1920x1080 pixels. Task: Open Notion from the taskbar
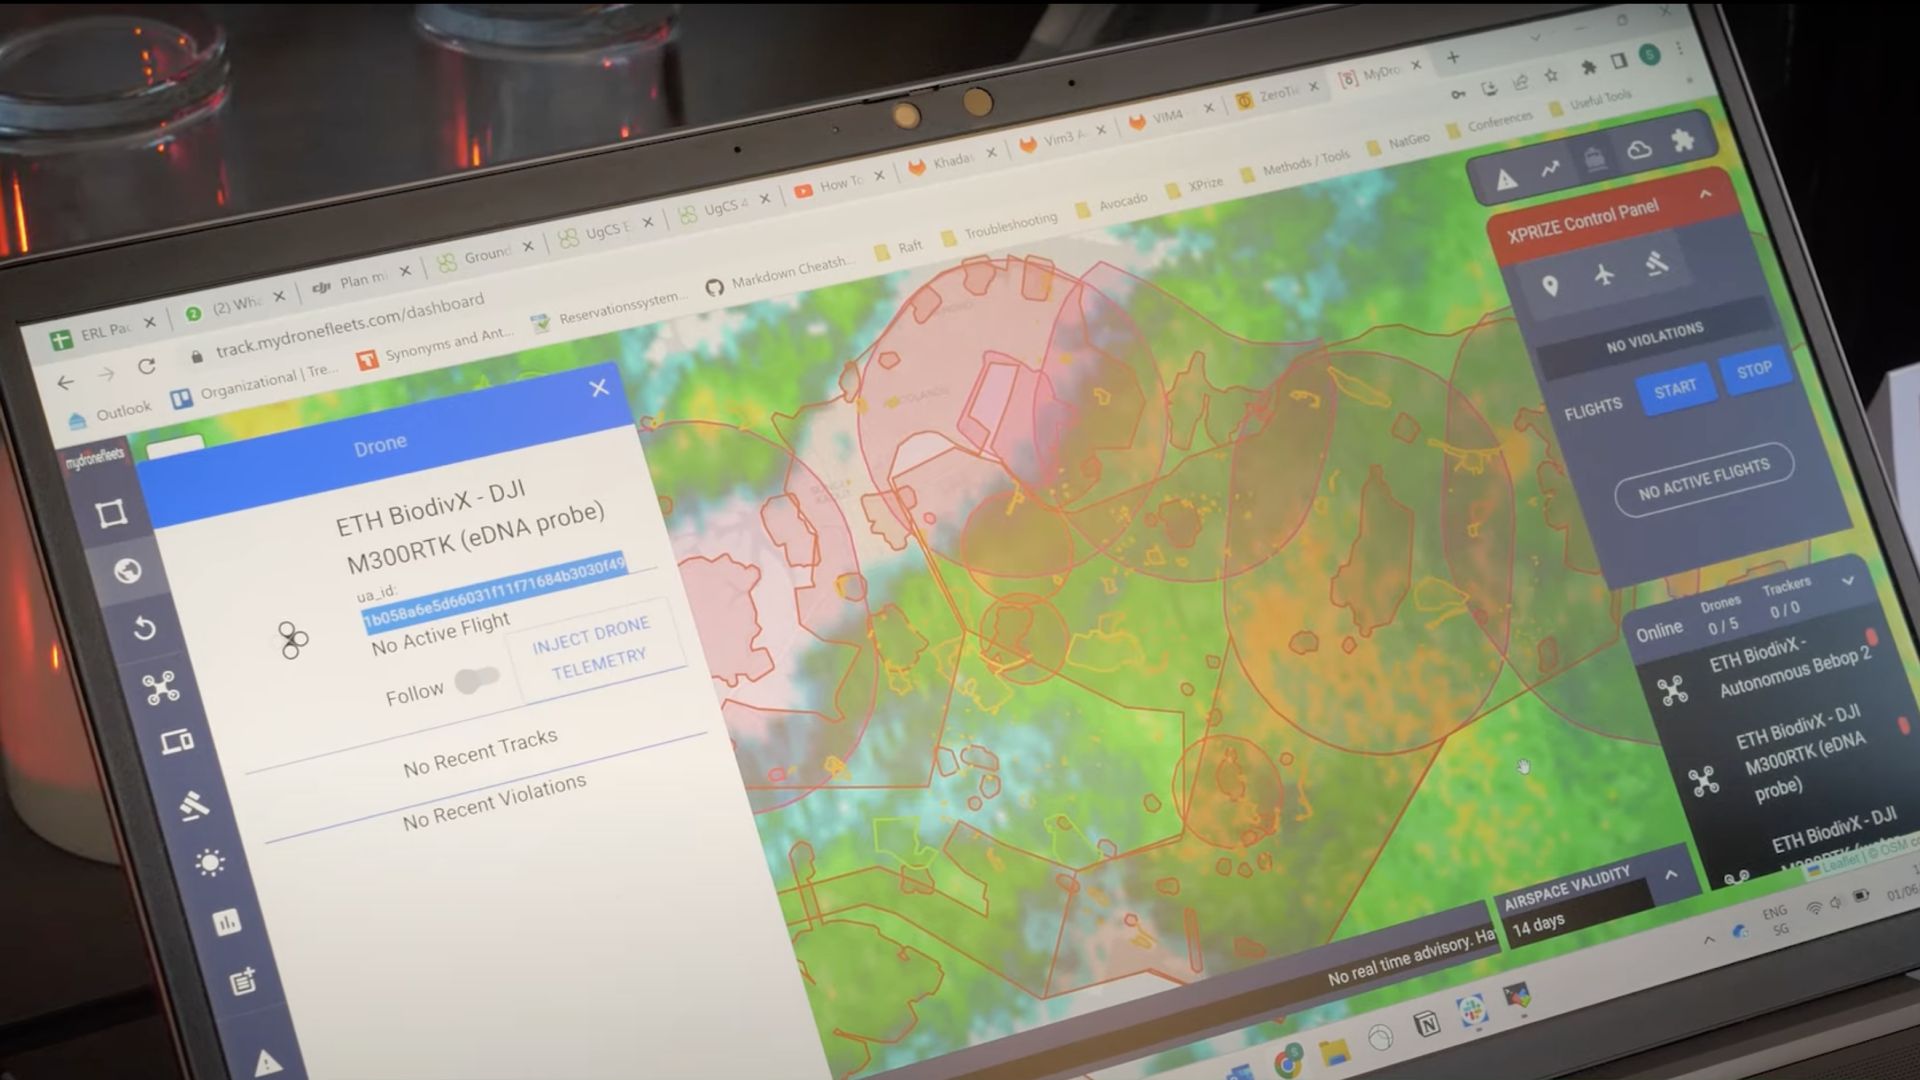1427,1022
